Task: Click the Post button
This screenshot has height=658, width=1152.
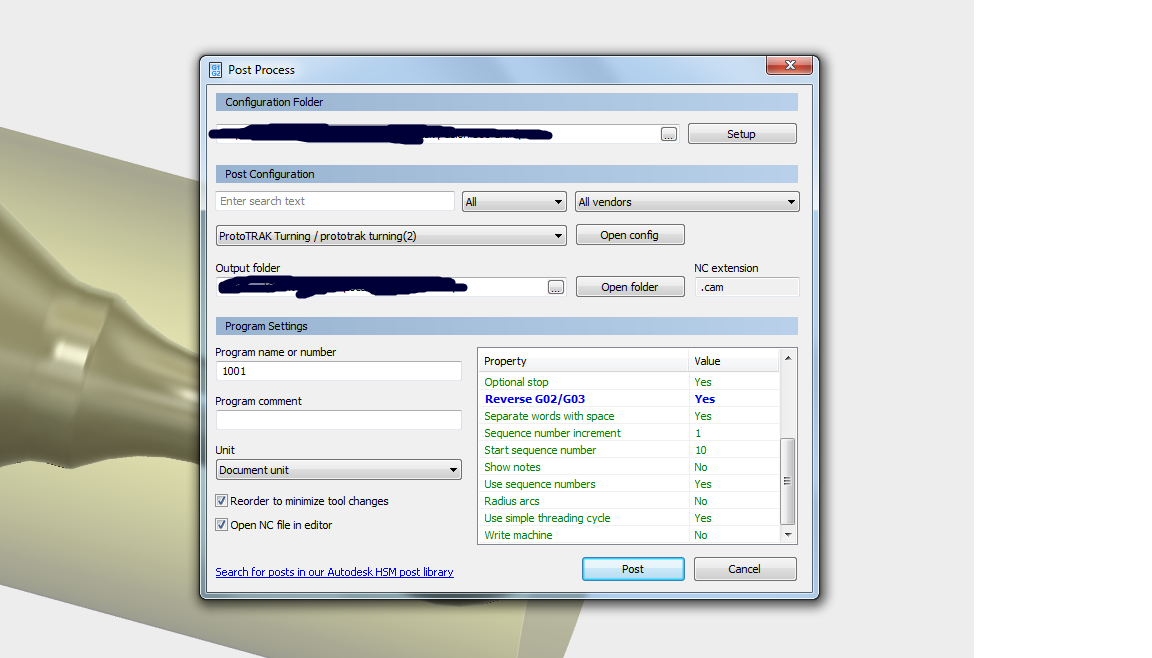Action: [633, 569]
